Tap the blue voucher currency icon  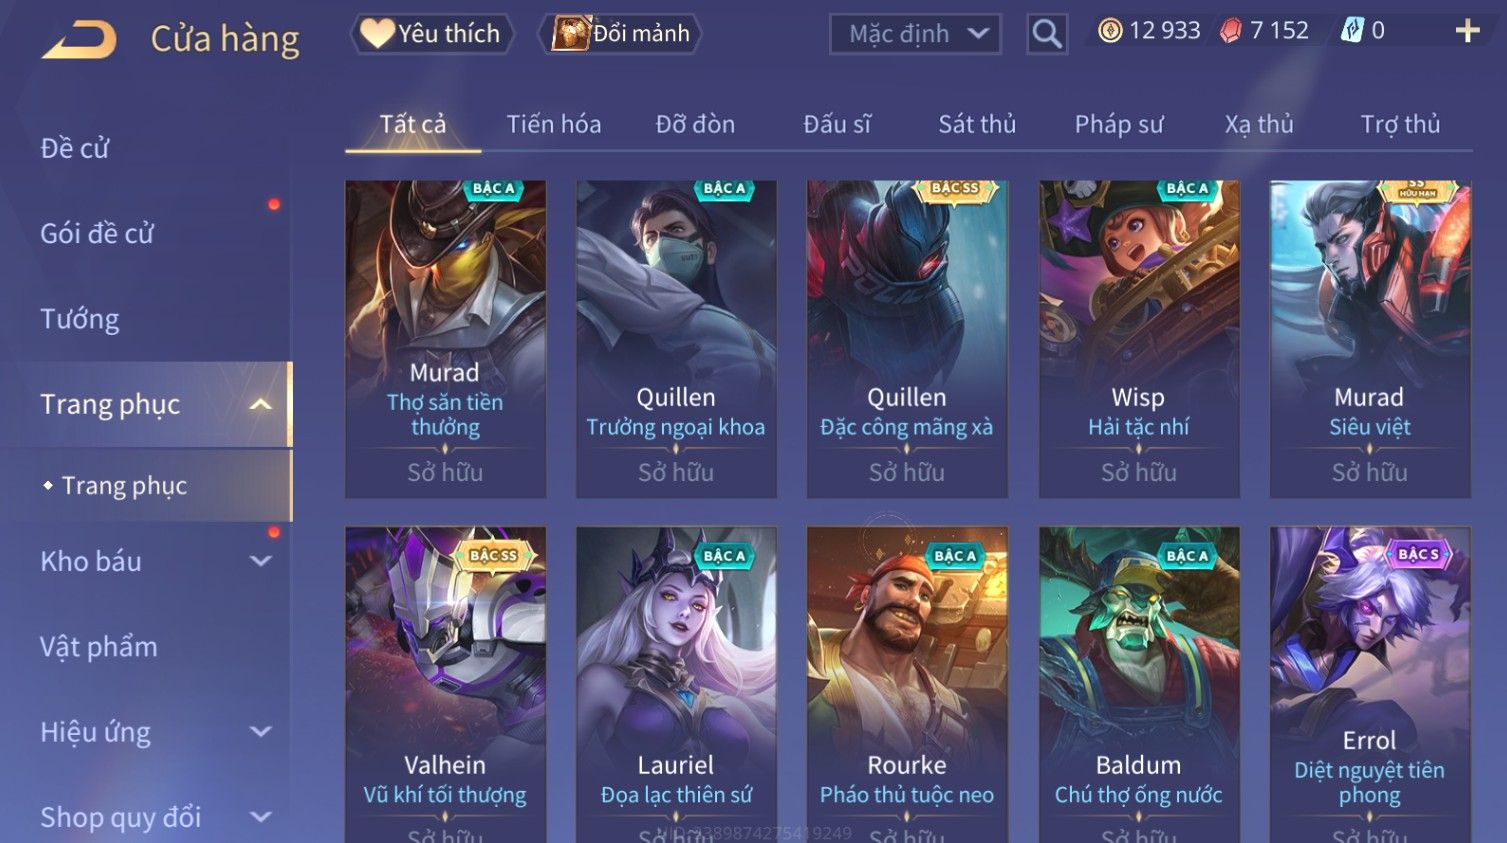[1352, 31]
